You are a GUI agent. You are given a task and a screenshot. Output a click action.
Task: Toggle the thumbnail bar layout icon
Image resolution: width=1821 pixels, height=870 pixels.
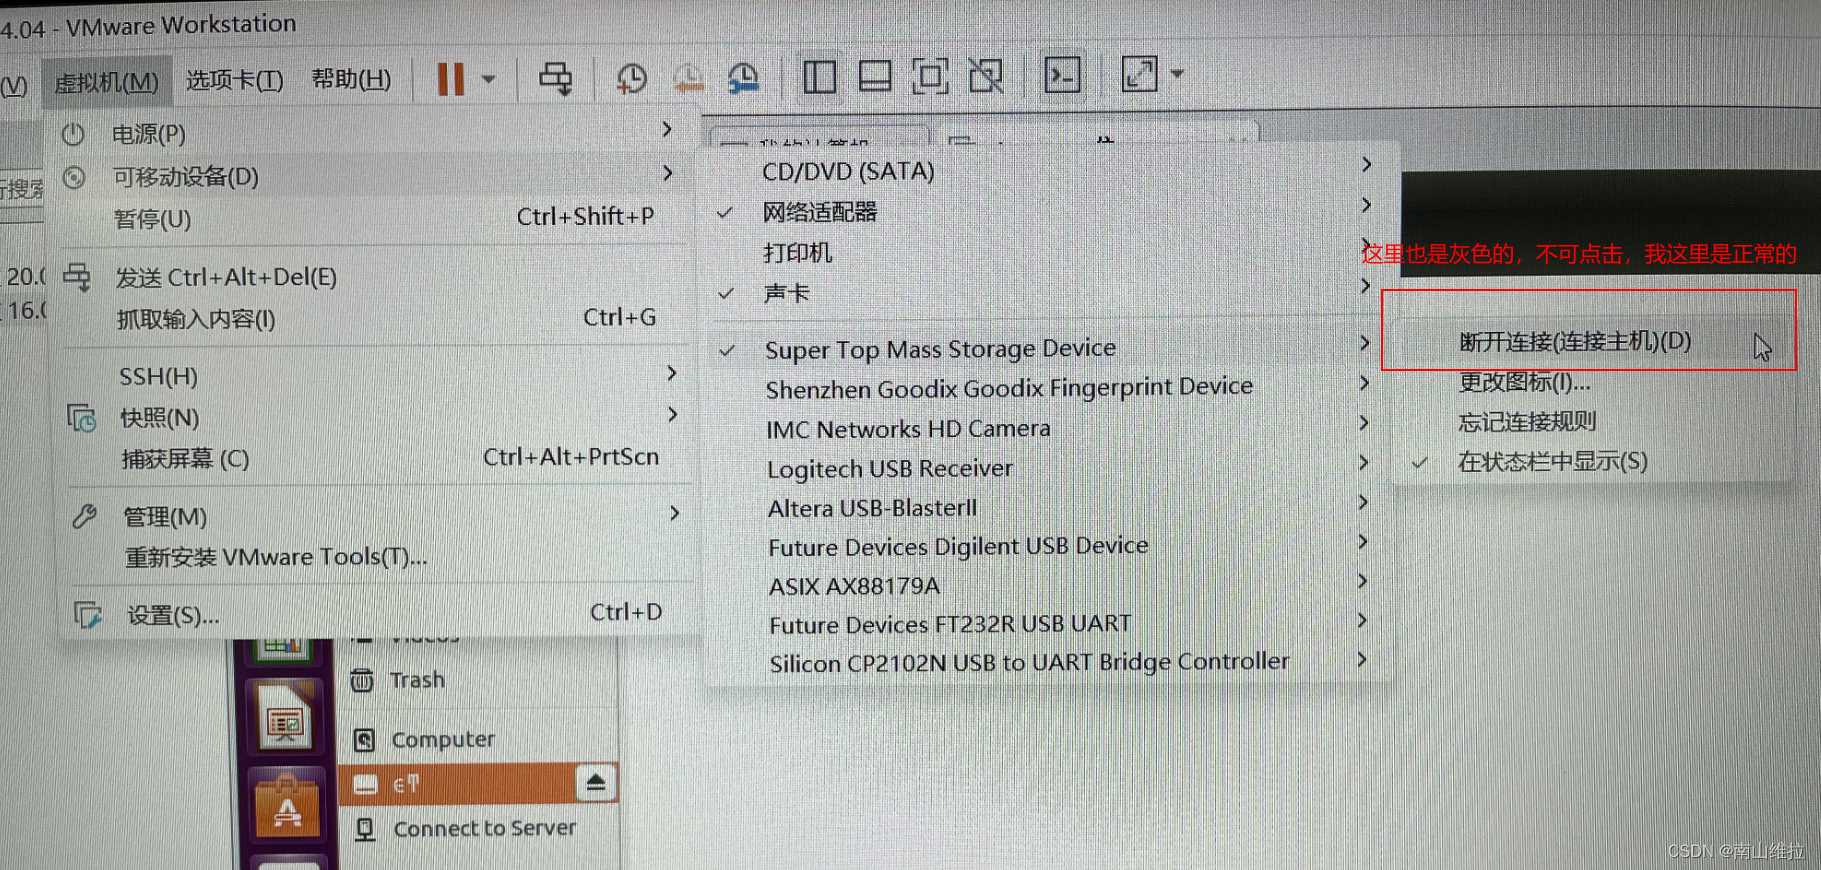pyautogui.click(x=875, y=76)
